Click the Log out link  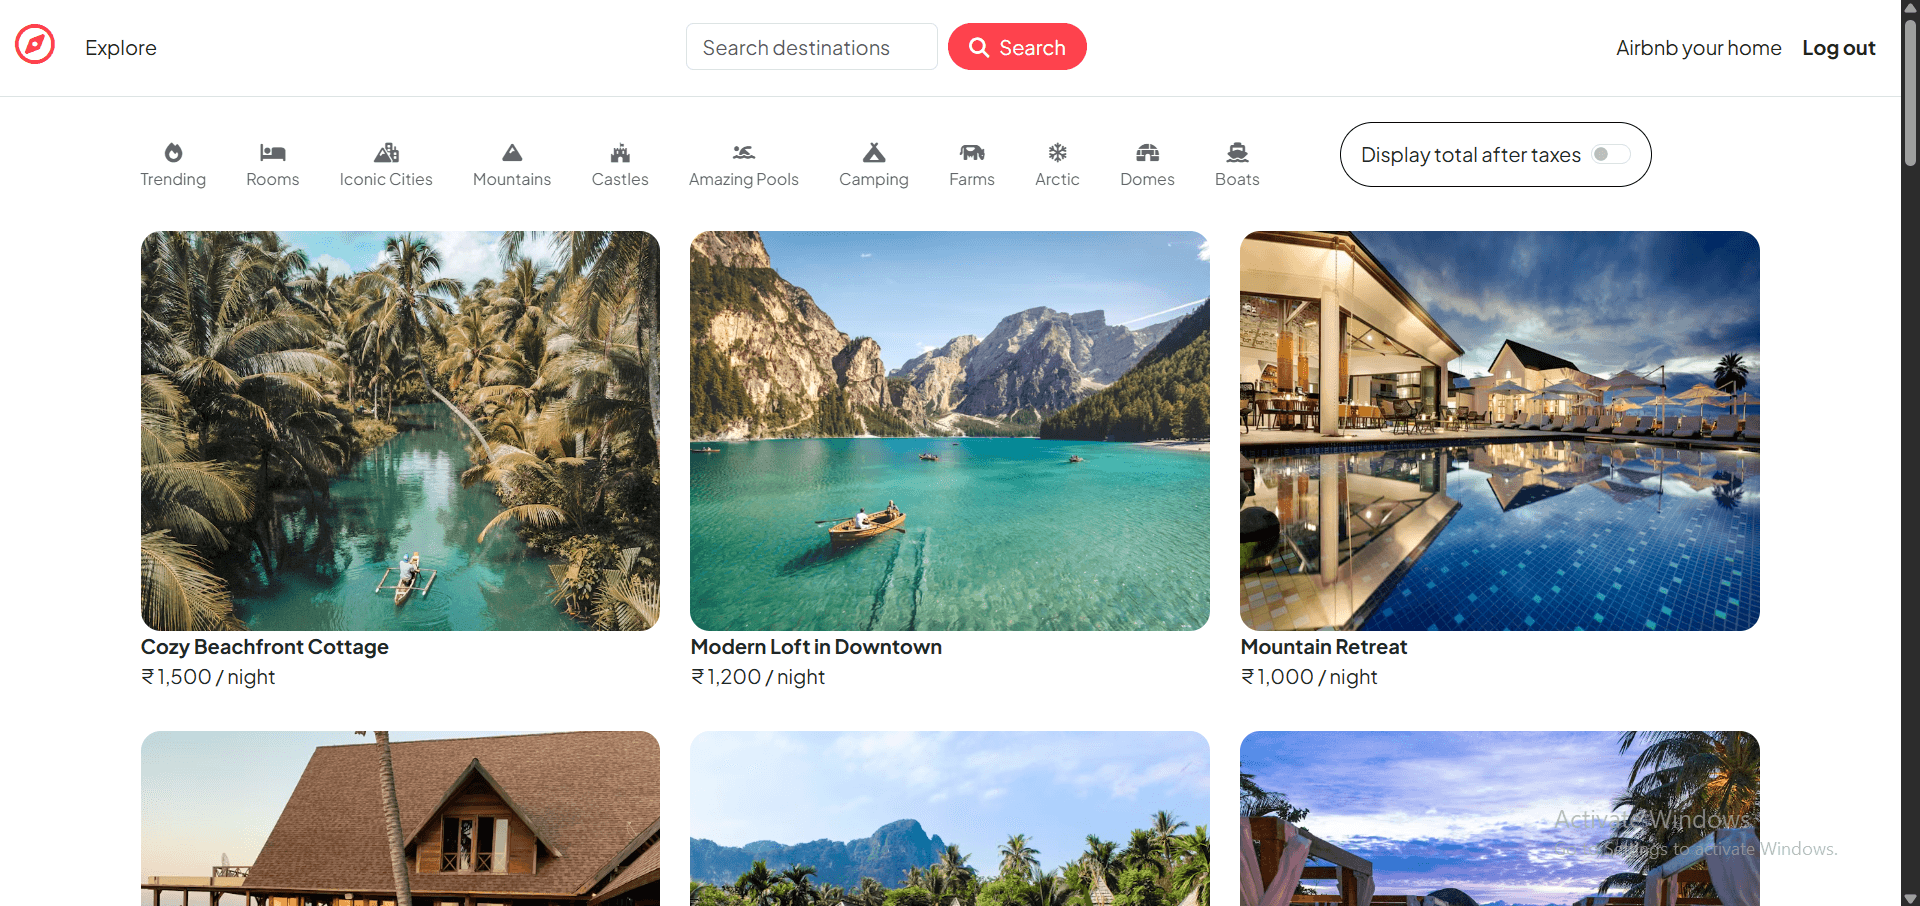coord(1838,48)
